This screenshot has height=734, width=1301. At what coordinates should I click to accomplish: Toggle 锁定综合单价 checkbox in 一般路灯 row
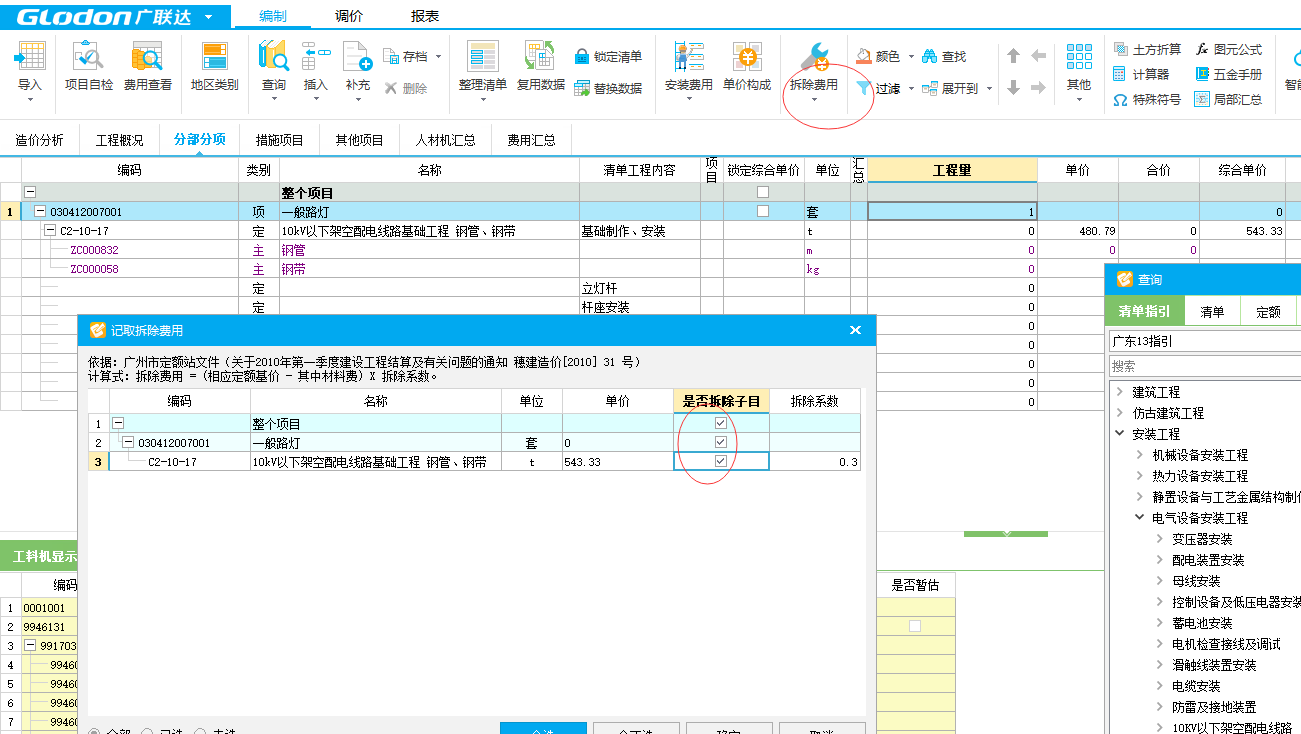pos(763,211)
